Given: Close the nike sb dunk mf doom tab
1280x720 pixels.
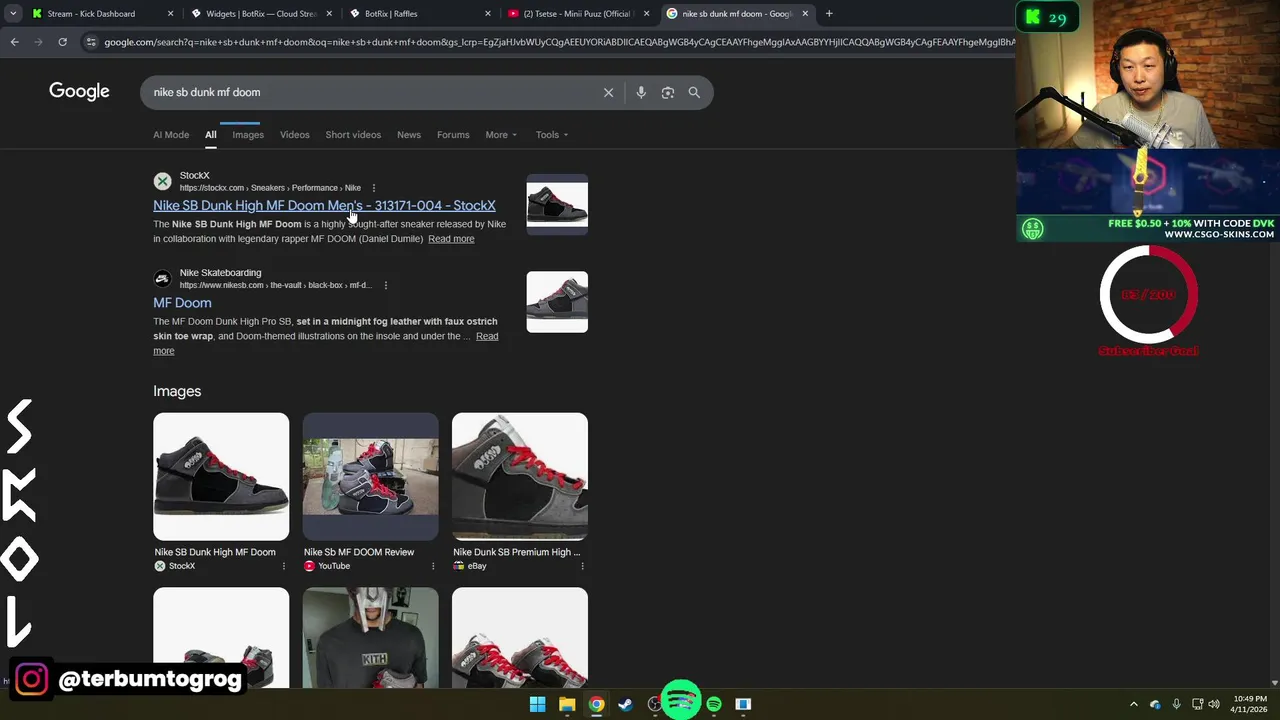Looking at the screenshot, I should (805, 14).
